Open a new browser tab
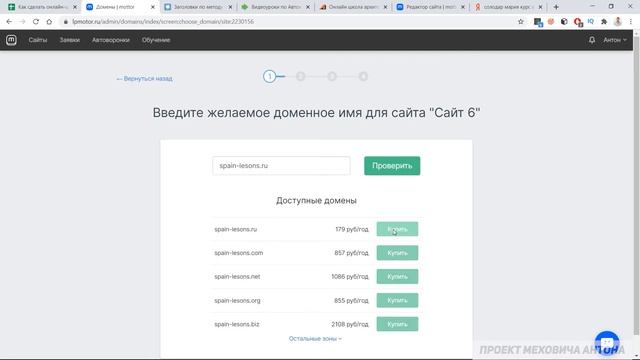Viewport: 640px width, 360px height. (556, 7)
